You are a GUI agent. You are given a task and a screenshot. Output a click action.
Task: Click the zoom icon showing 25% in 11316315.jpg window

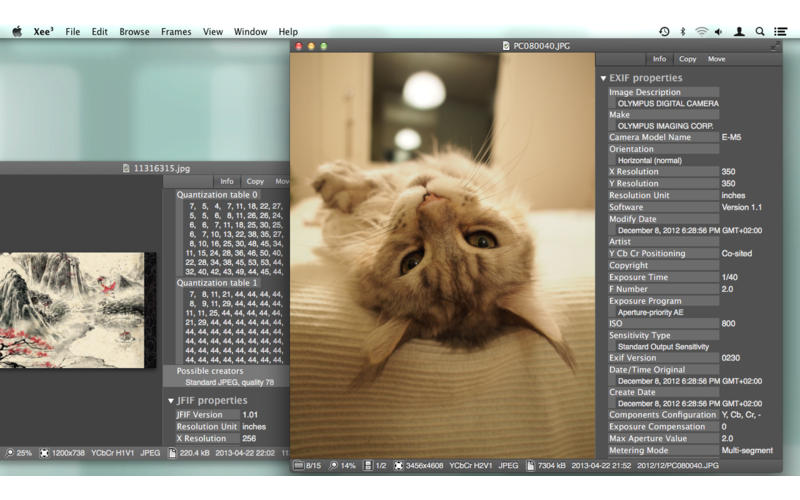(x=10, y=452)
